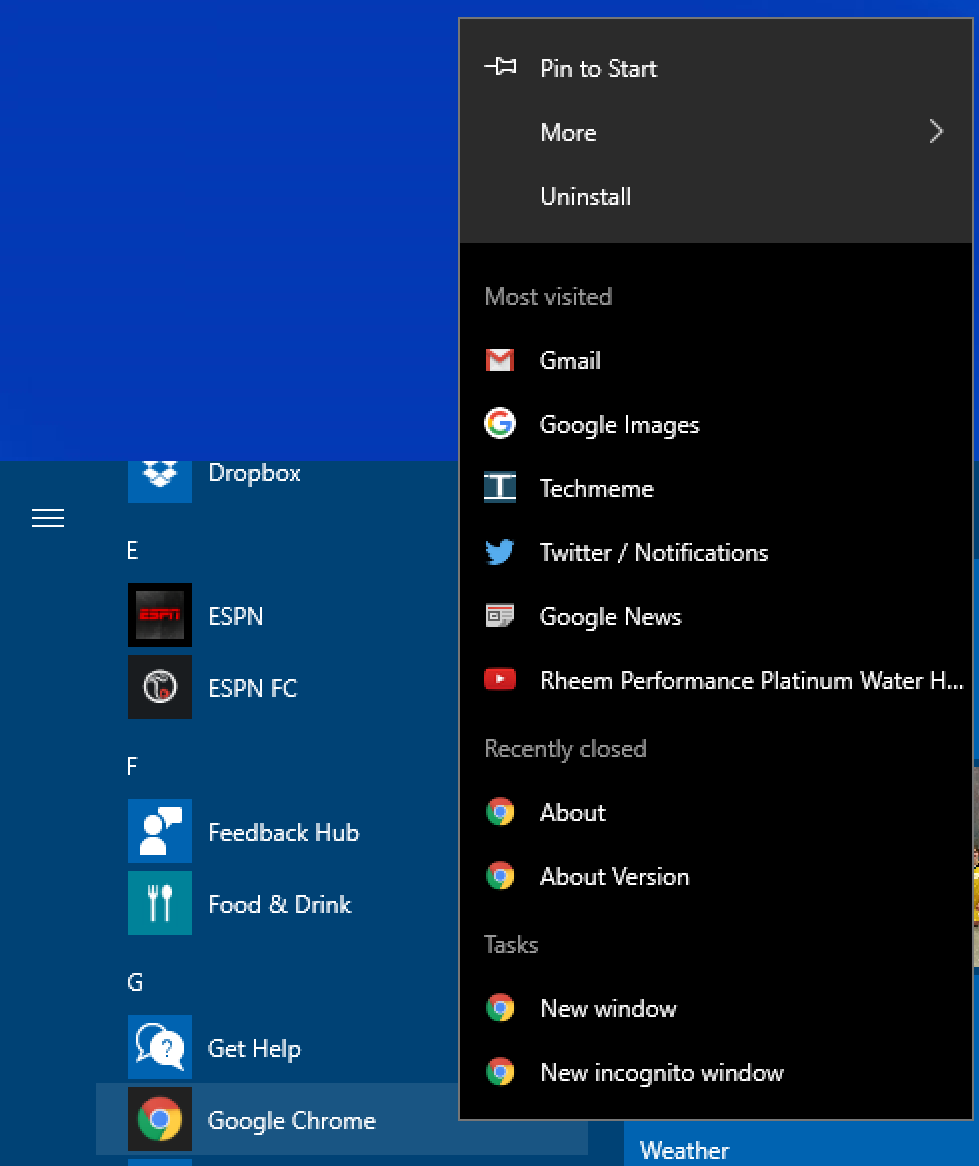This screenshot has height=1166, width=979.
Task: Expand the More submenu chevron arrow
Action: coord(936,132)
